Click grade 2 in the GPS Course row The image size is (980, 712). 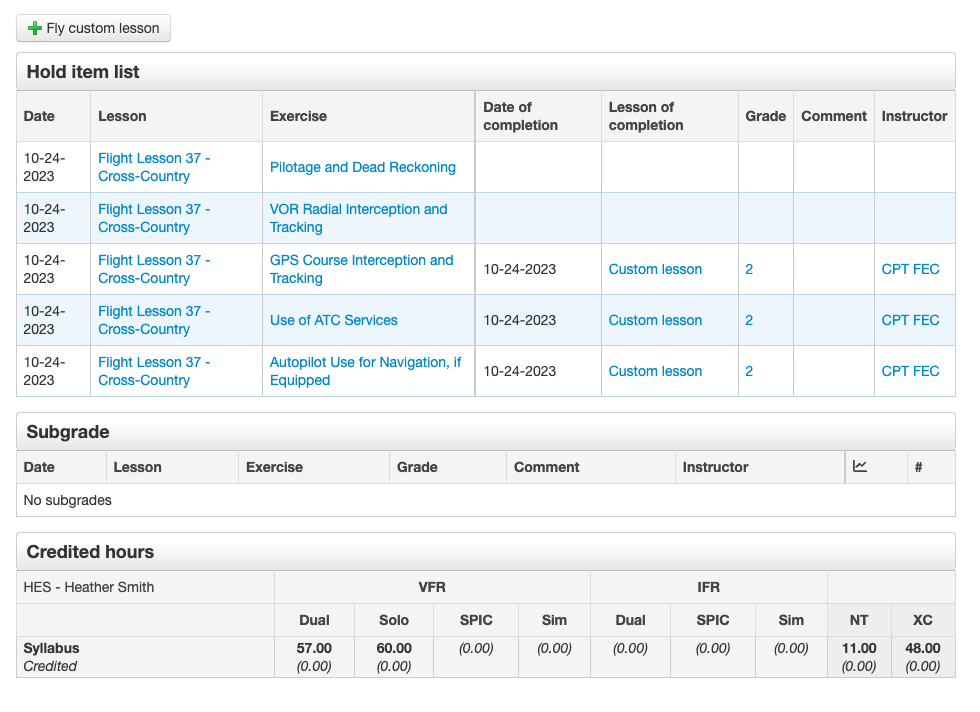(749, 269)
